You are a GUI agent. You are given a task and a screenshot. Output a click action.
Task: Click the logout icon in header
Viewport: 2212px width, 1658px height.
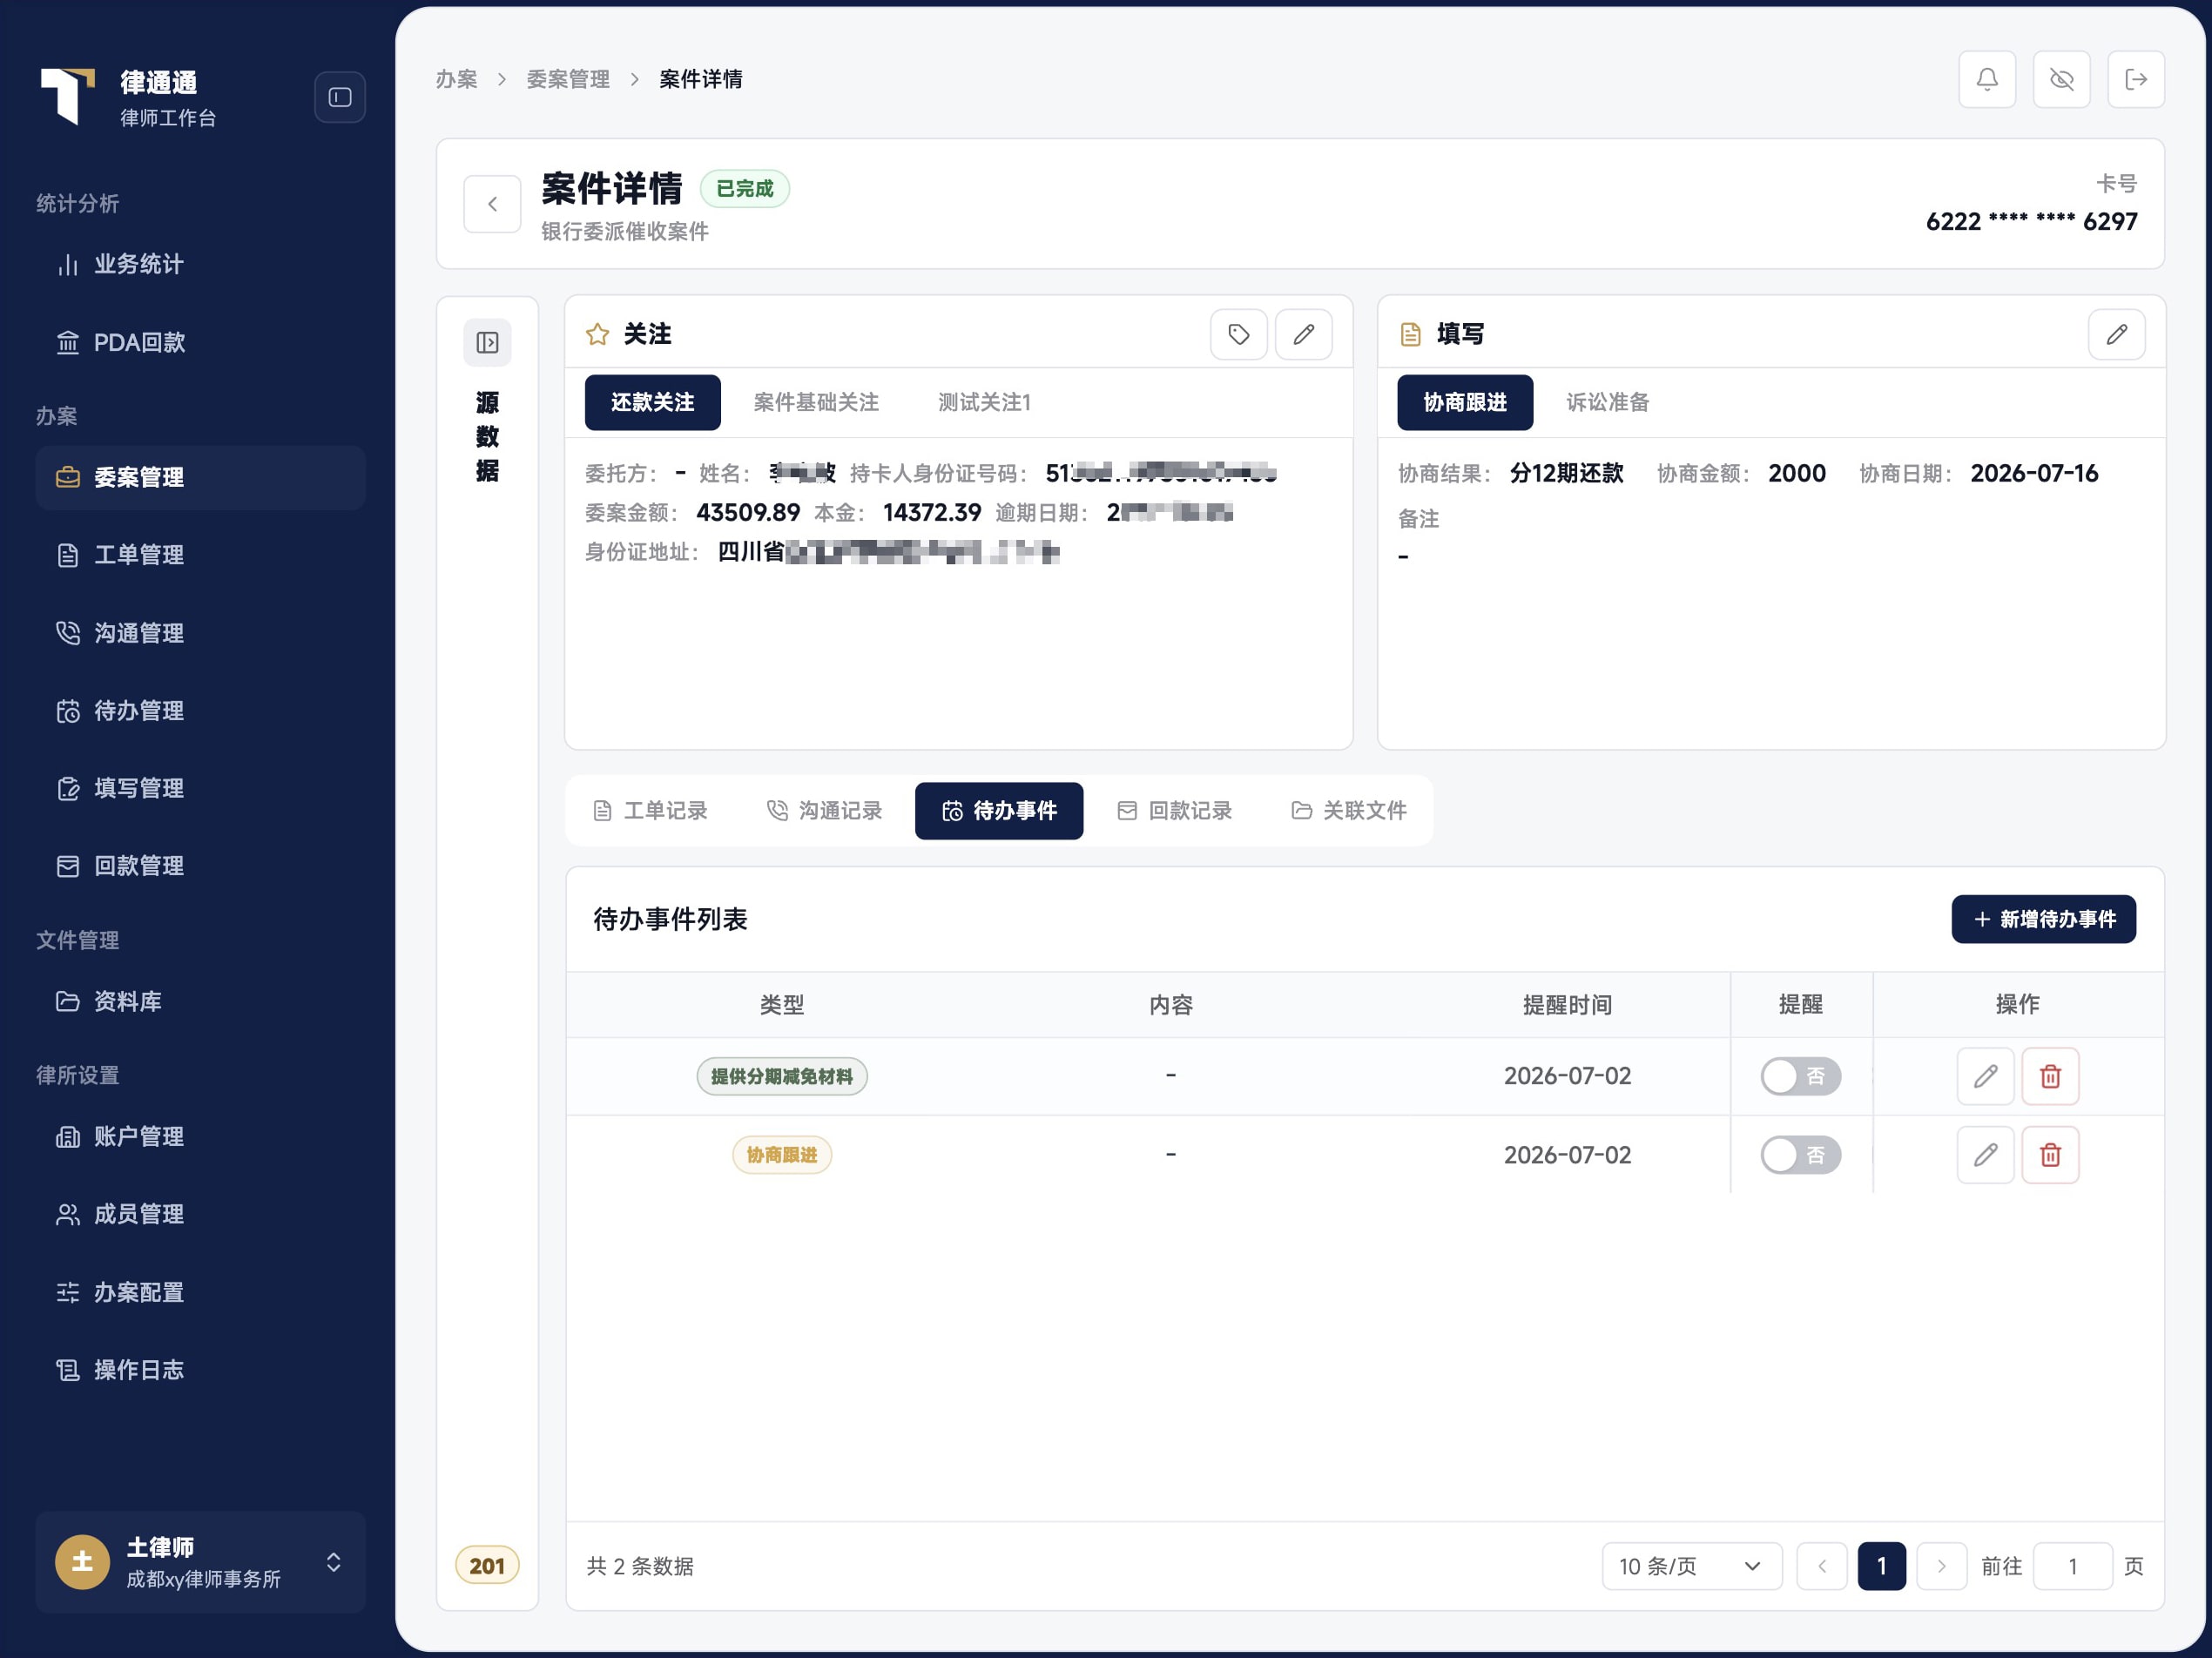pyautogui.click(x=2136, y=79)
